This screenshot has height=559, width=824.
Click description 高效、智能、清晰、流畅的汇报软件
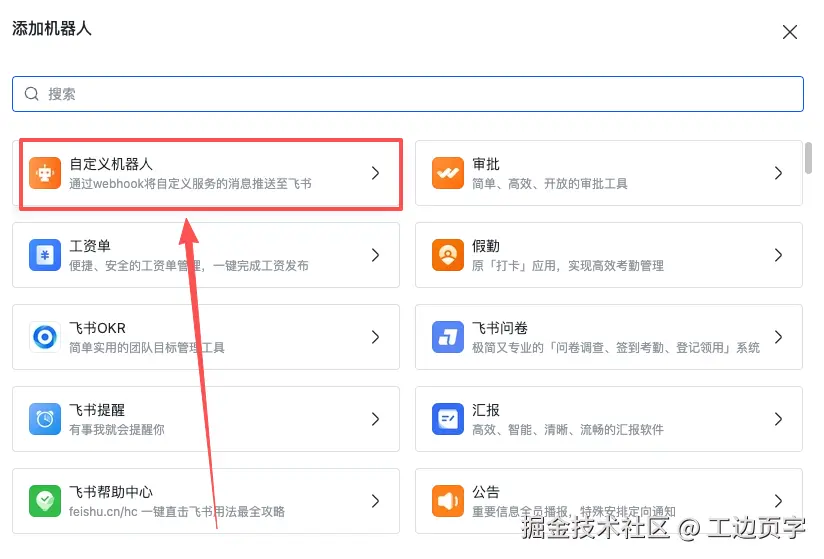(x=568, y=429)
